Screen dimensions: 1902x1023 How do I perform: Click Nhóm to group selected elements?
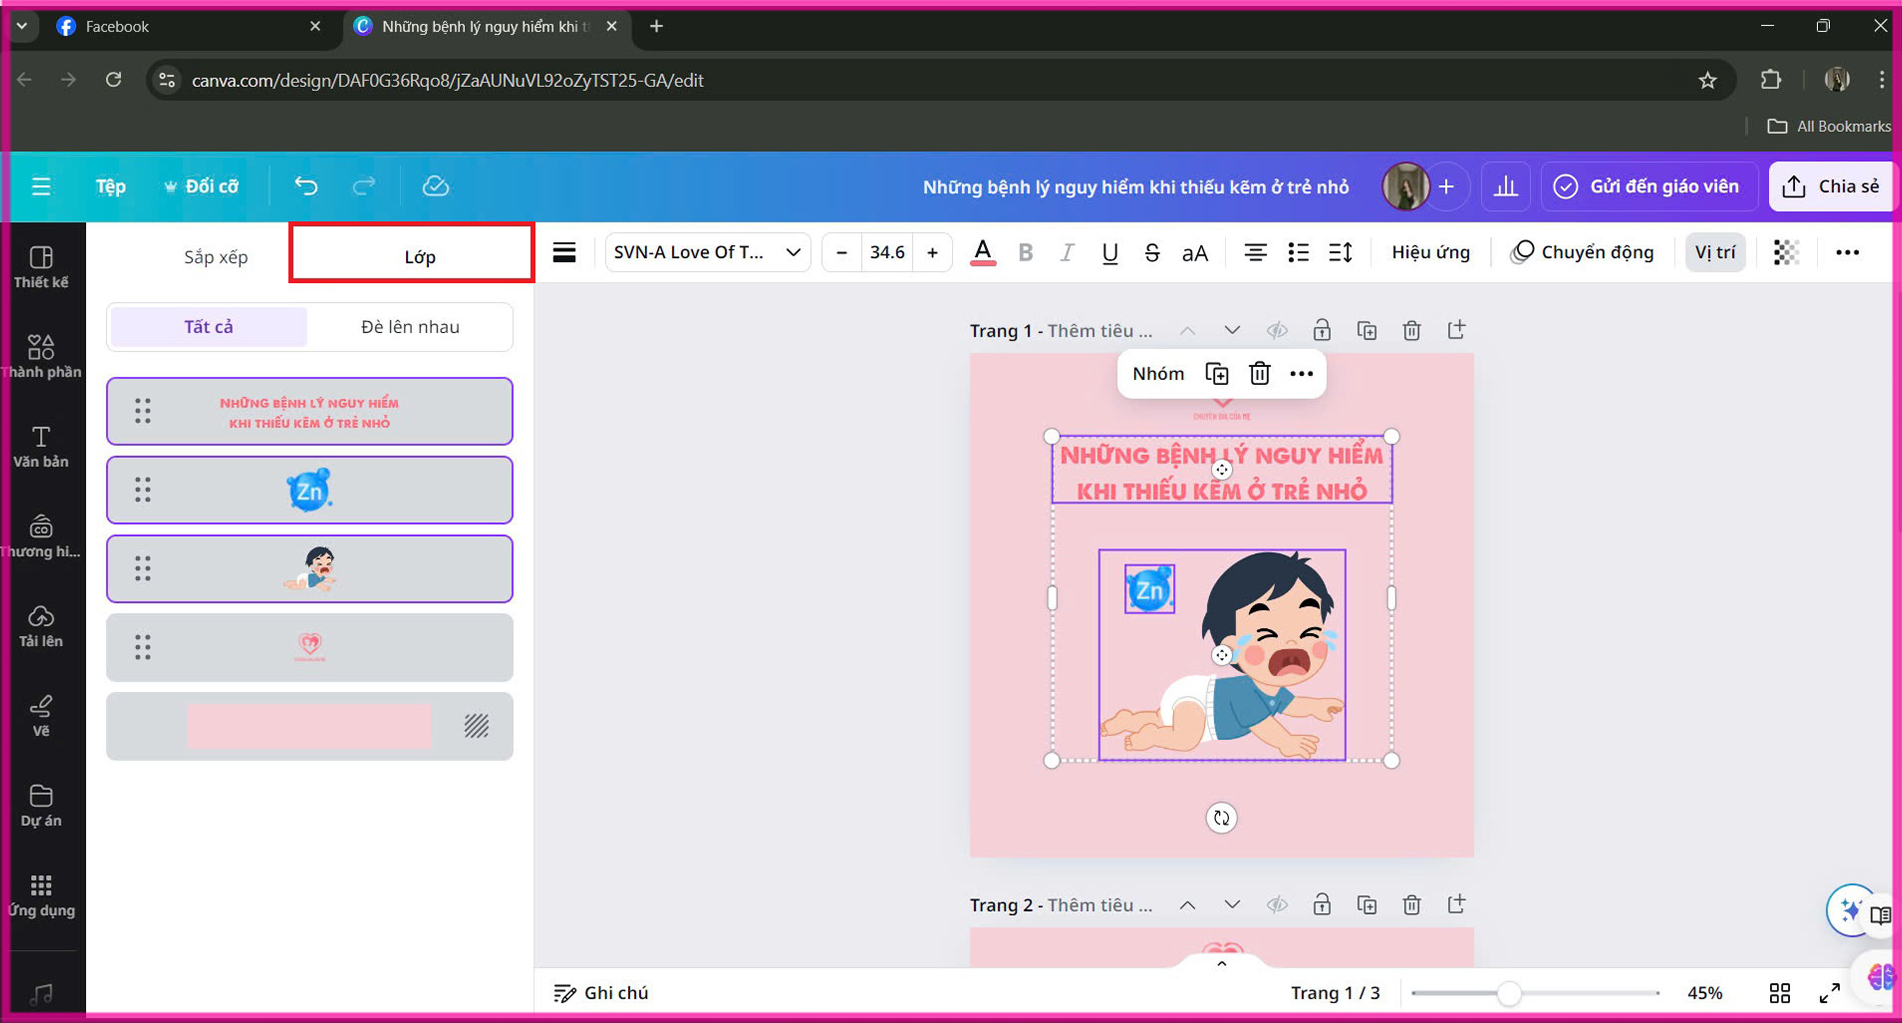point(1158,374)
